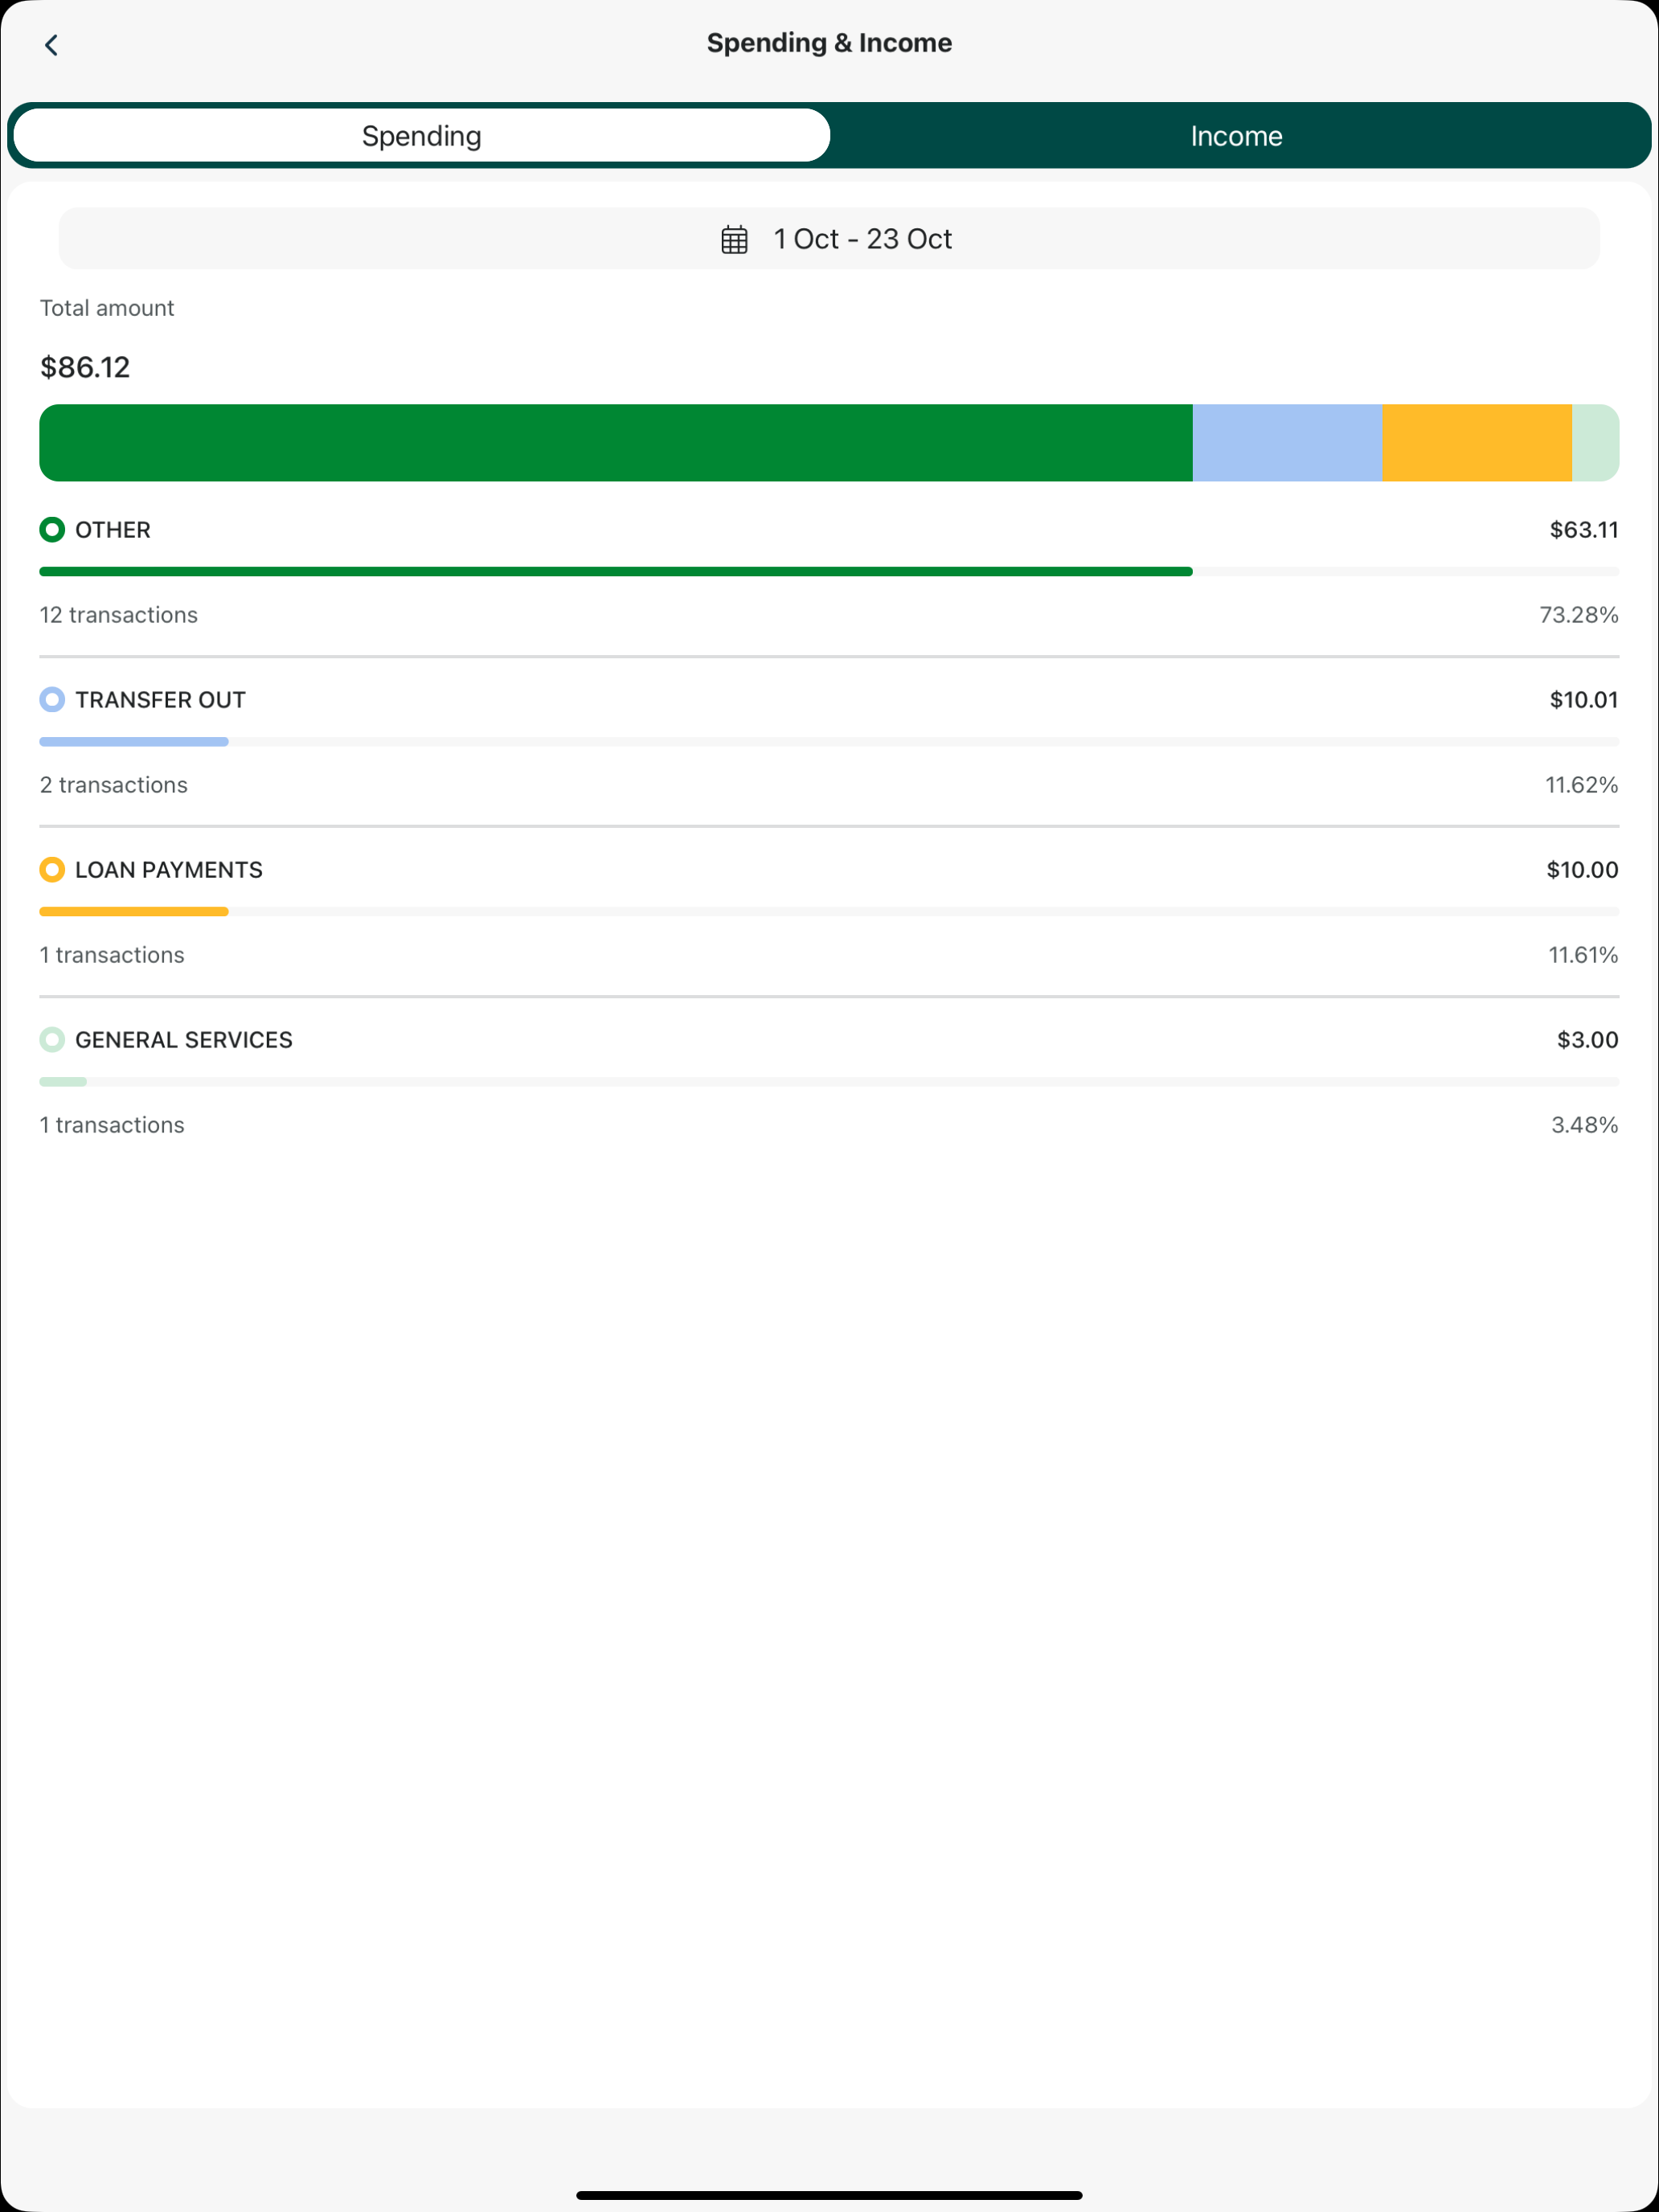Select the orange LOAN PAYMENTS ring icon
1659x2212 pixels.
pos(52,869)
